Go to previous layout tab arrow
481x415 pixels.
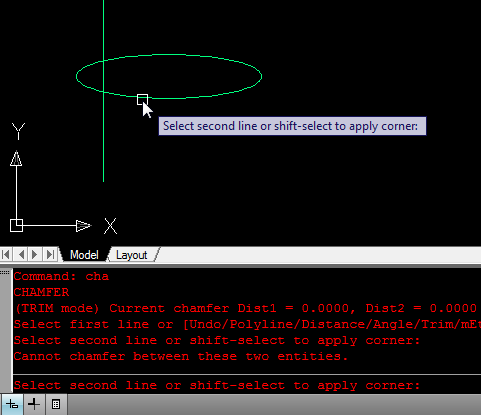[21, 255]
